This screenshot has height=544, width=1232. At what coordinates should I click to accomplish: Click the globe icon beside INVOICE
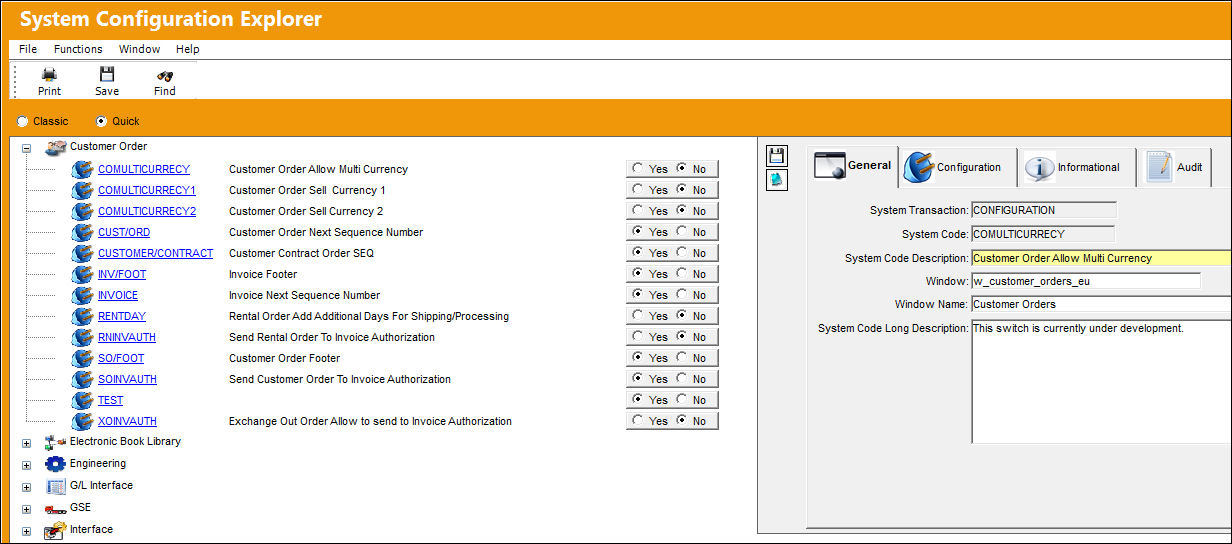click(83, 295)
